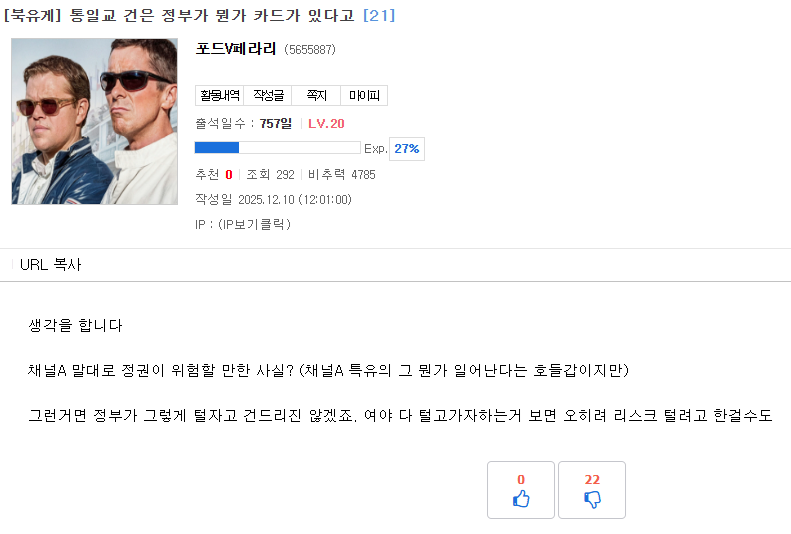Image resolution: width=791 pixels, height=534 pixels.
Task: Click the 27% experience percentage box
Action: (x=406, y=148)
